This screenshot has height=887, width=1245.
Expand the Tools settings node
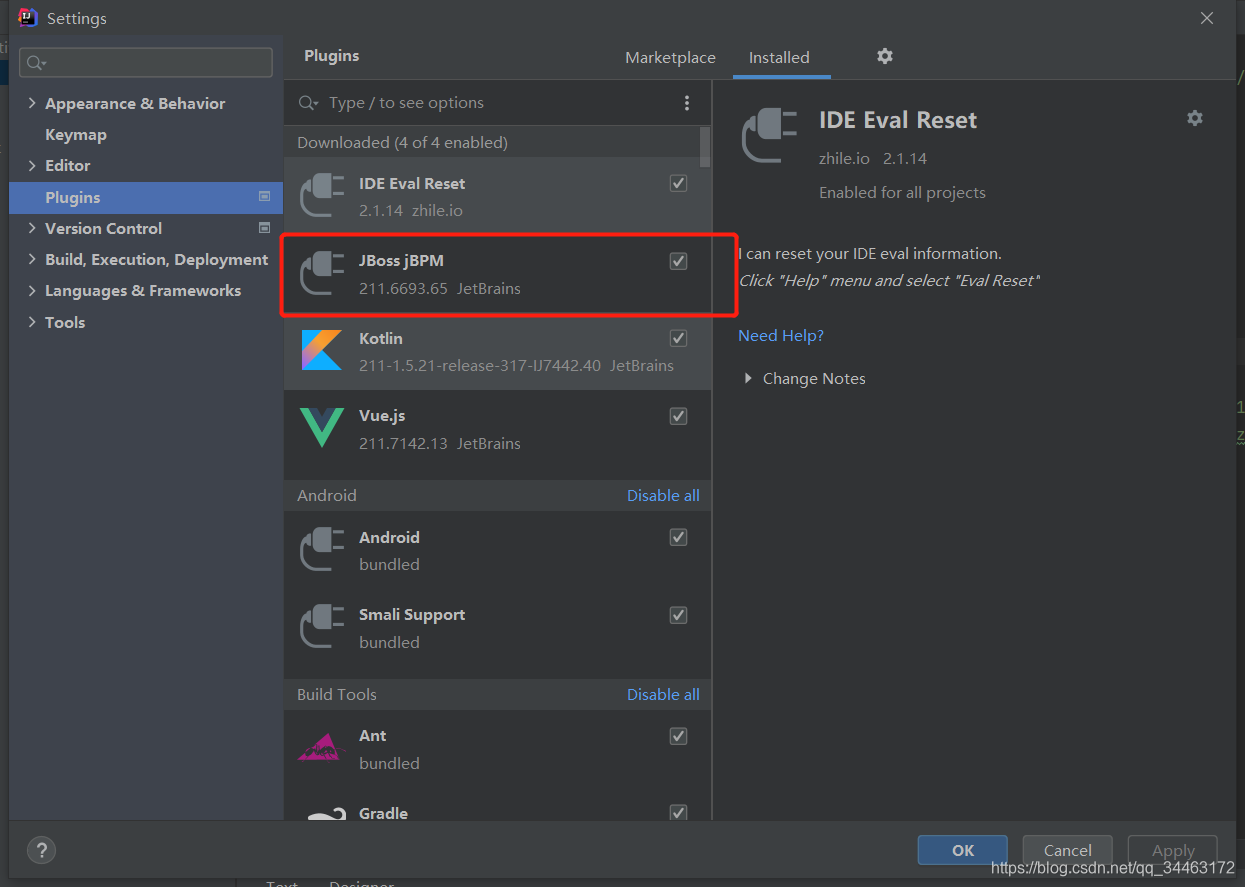tap(32, 322)
